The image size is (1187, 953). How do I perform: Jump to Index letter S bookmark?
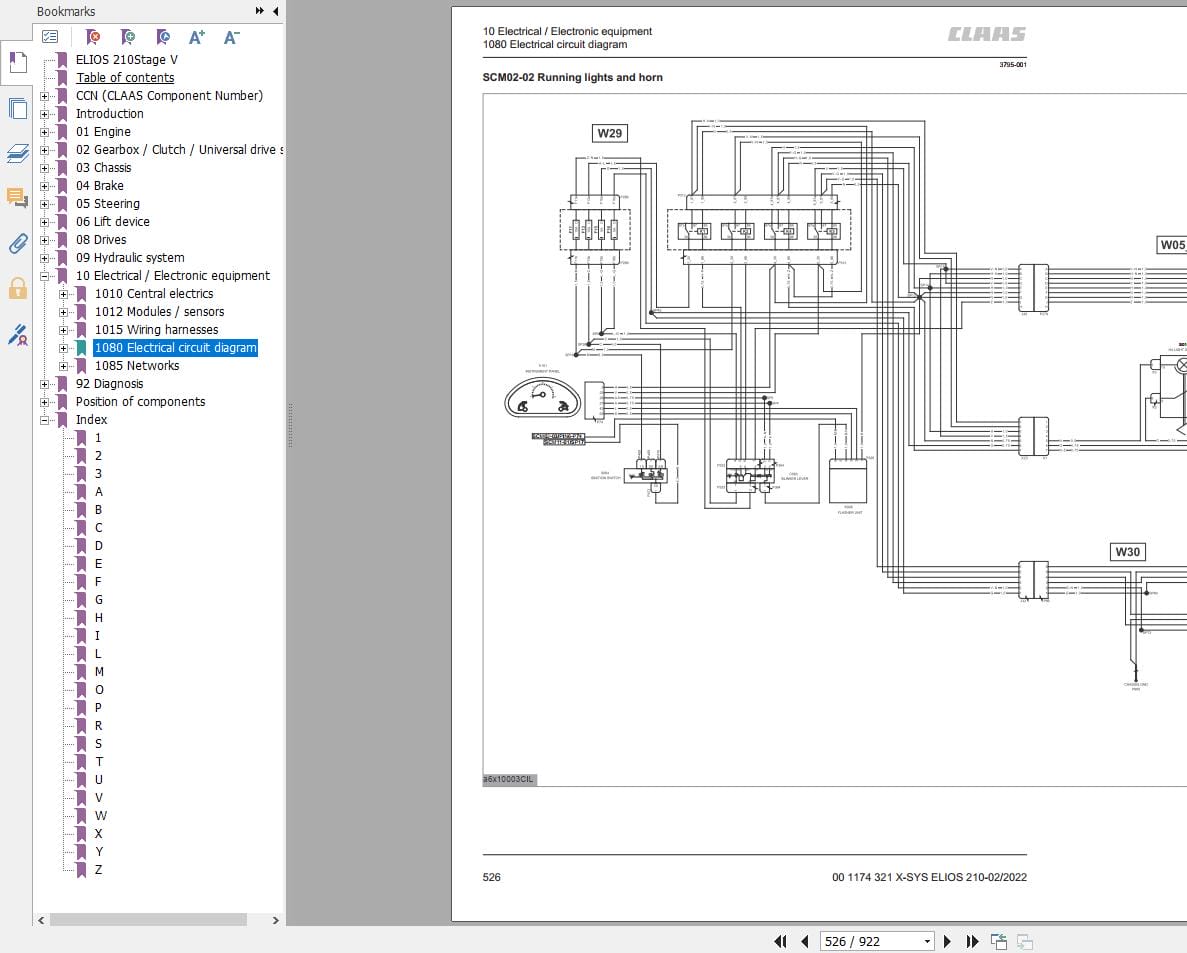(x=98, y=743)
